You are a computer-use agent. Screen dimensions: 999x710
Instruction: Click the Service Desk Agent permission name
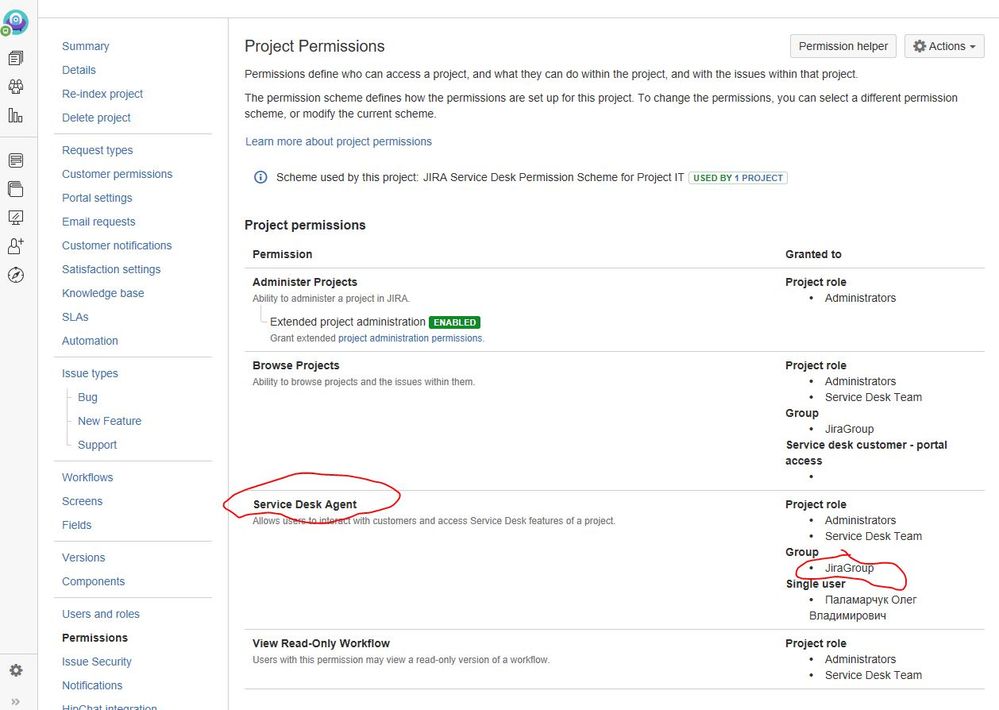(x=305, y=504)
